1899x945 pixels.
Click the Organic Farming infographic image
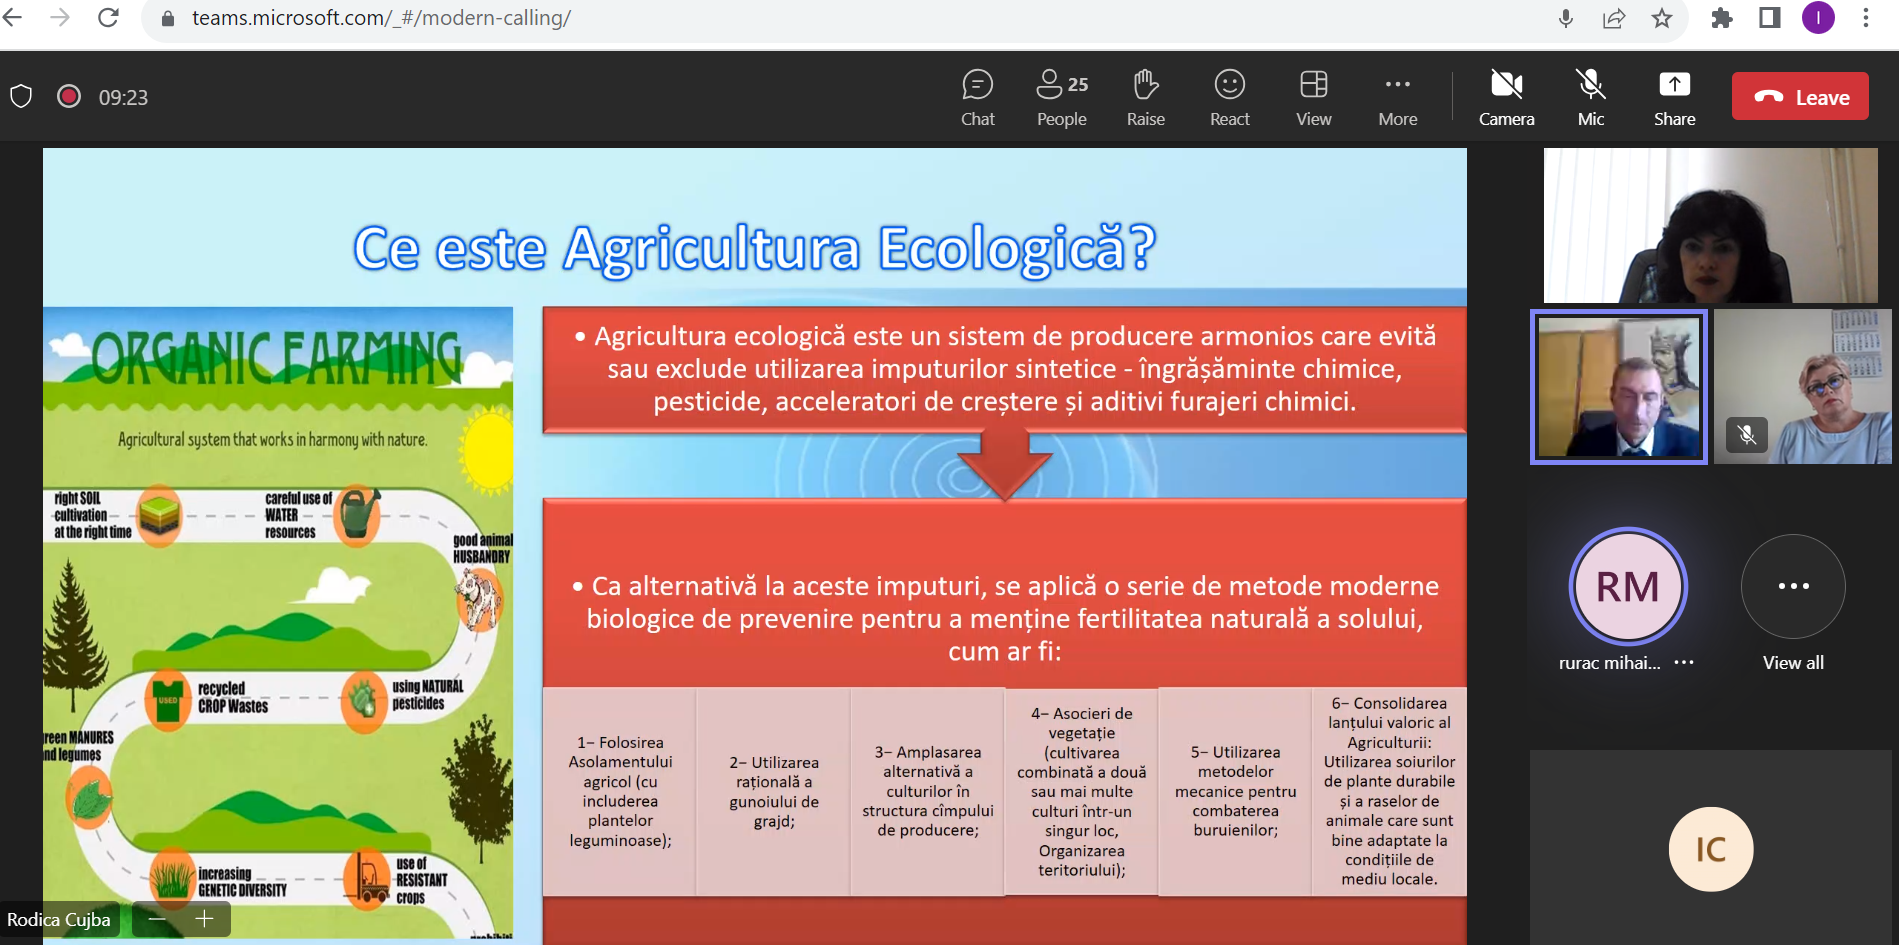click(x=278, y=622)
